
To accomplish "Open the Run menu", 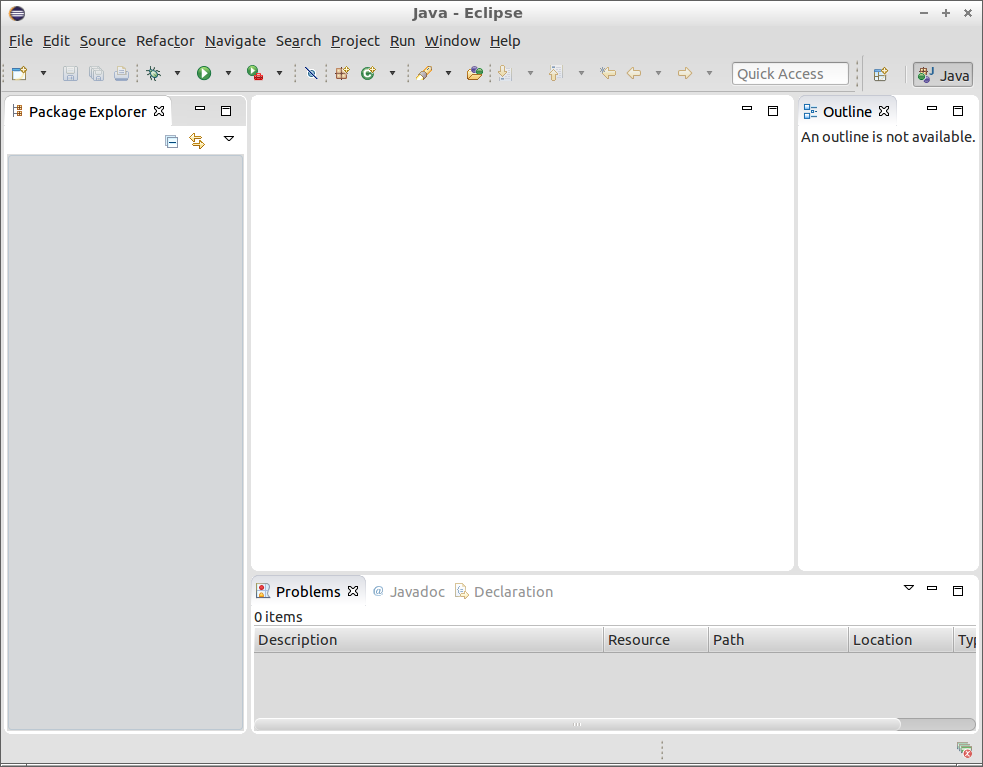I will pos(402,41).
